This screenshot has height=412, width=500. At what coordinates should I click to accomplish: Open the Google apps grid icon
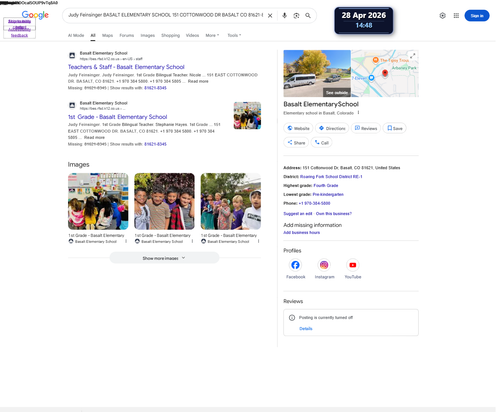pyautogui.click(x=456, y=16)
